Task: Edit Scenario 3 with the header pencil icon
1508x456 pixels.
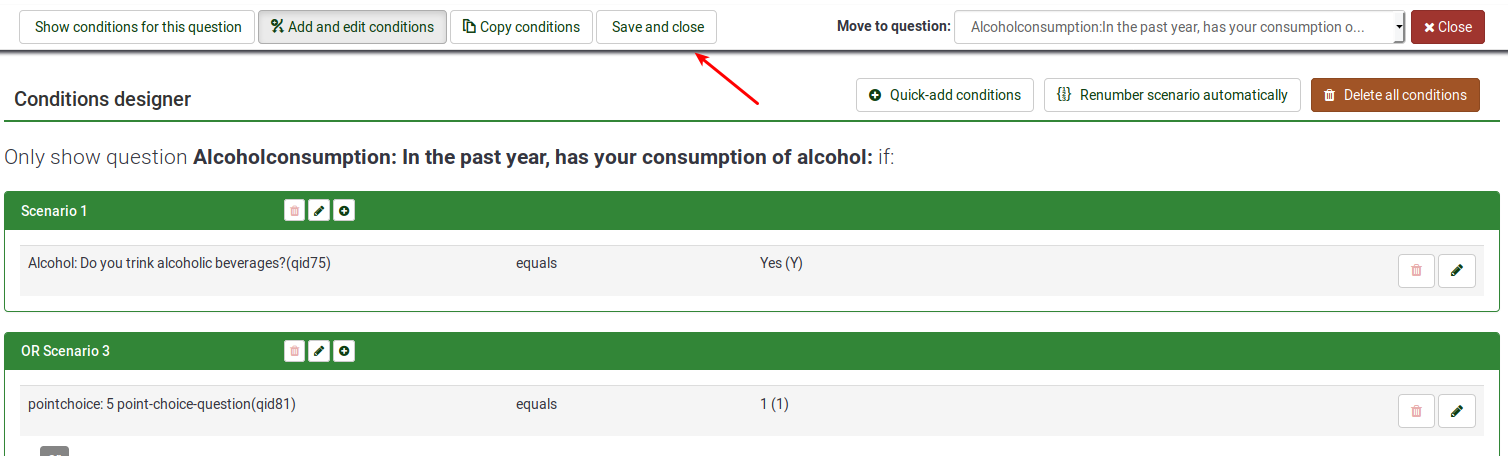Action: 319,351
